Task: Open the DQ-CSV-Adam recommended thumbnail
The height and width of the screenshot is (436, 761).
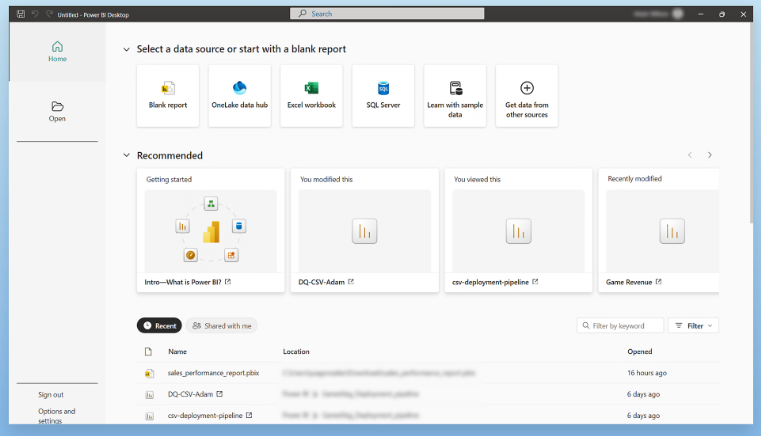Action: [x=364, y=231]
